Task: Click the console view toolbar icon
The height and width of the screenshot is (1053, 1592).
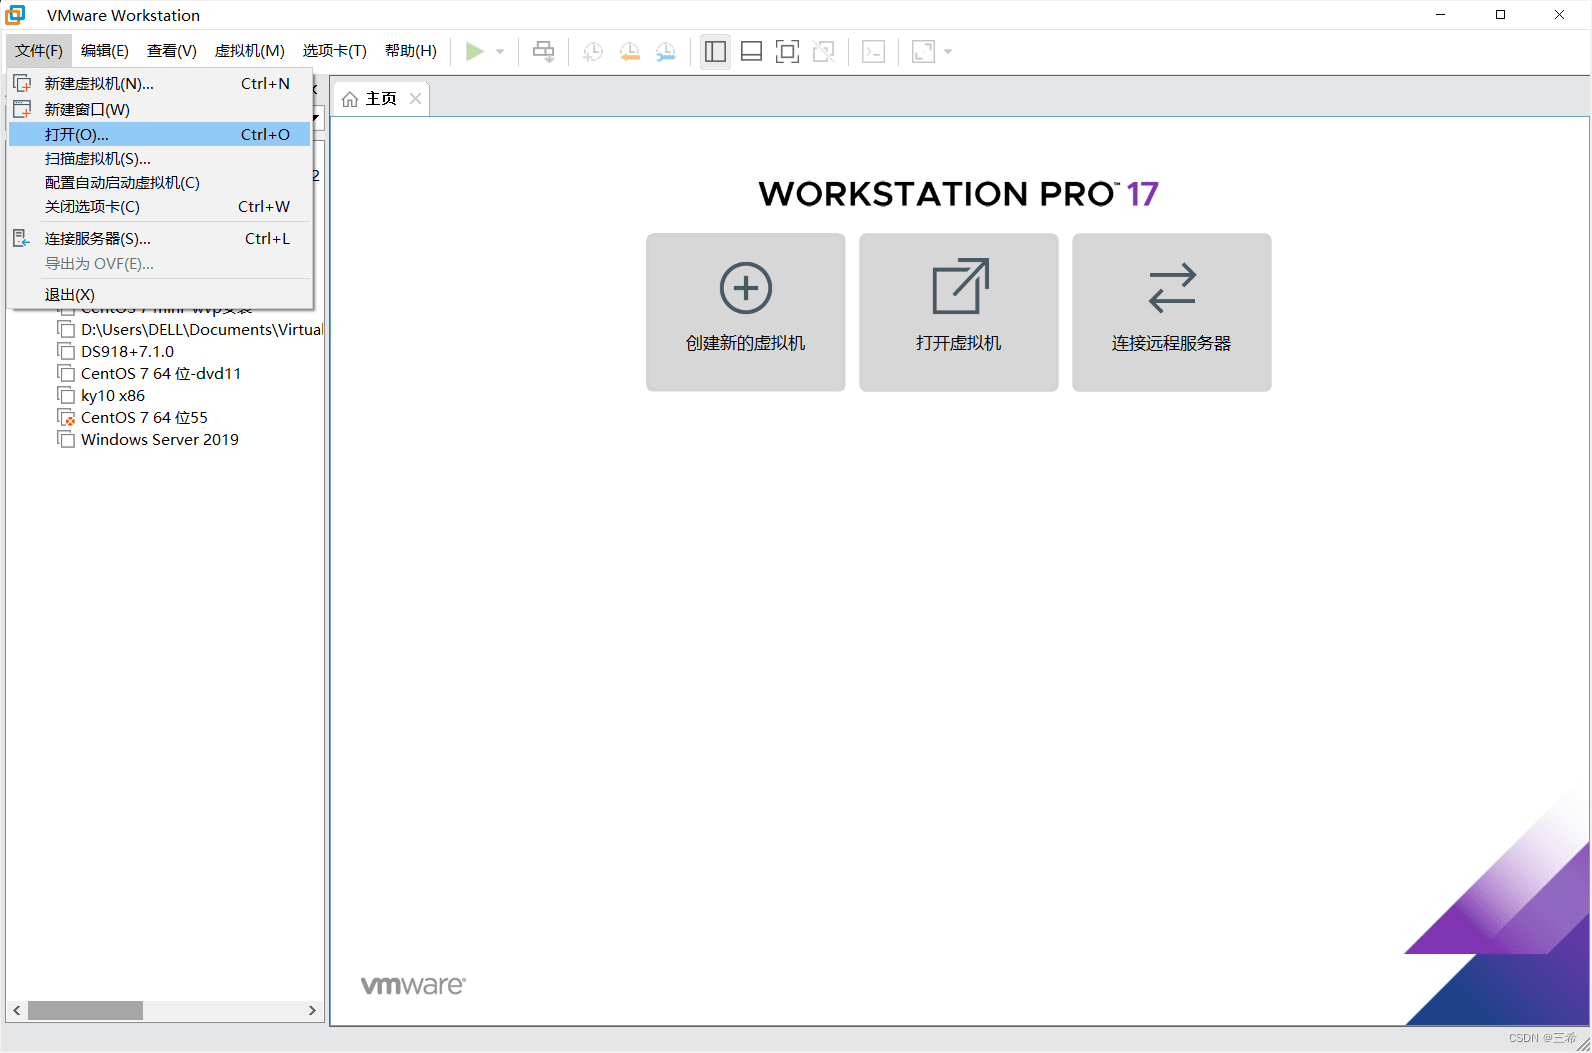Action: pyautogui.click(x=873, y=52)
